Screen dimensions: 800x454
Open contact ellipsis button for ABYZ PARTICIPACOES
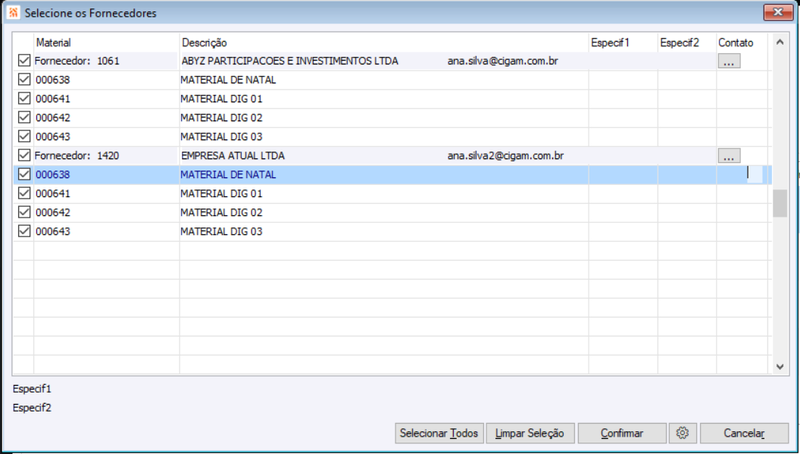coord(729,61)
